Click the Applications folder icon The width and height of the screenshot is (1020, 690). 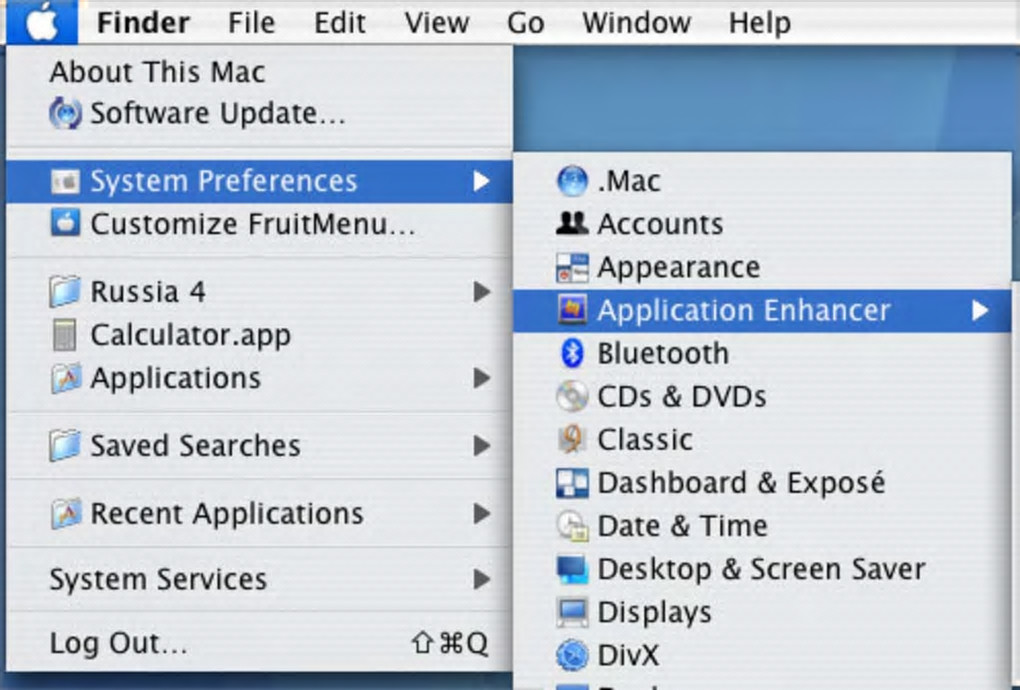(x=66, y=378)
